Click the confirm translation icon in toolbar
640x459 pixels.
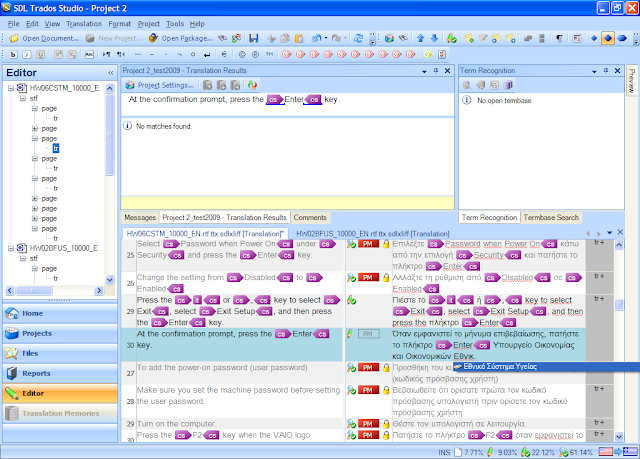click(x=451, y=38)
